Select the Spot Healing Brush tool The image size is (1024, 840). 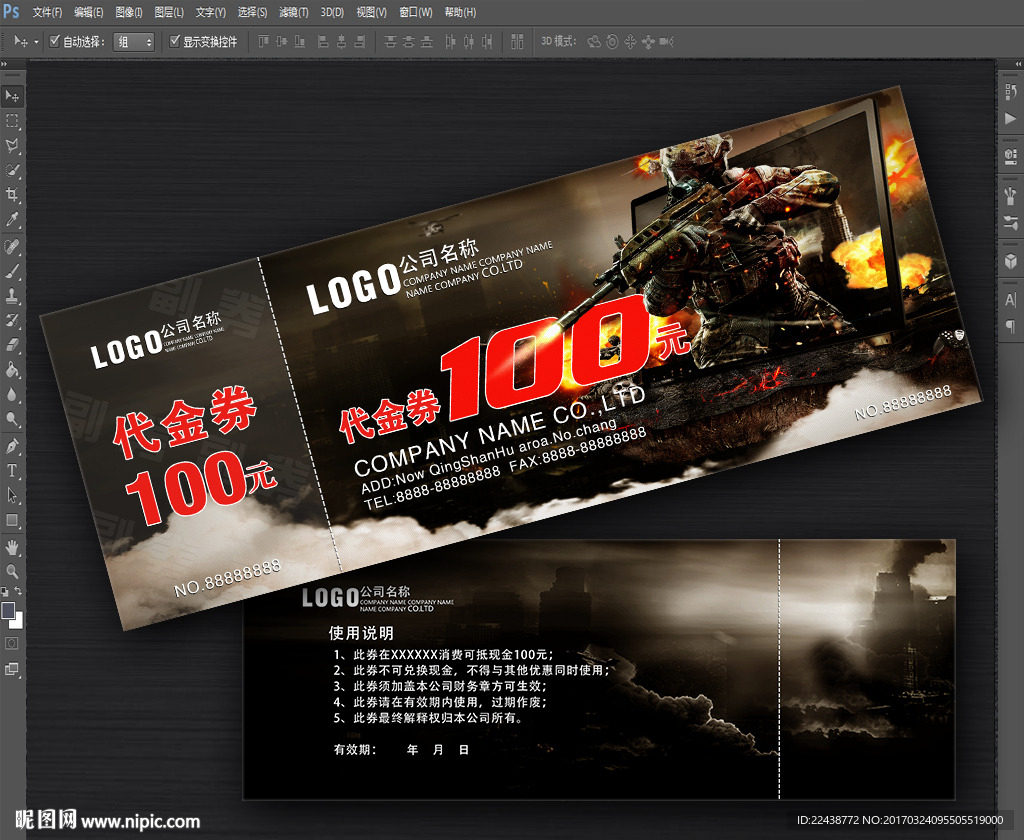(12, 247)
